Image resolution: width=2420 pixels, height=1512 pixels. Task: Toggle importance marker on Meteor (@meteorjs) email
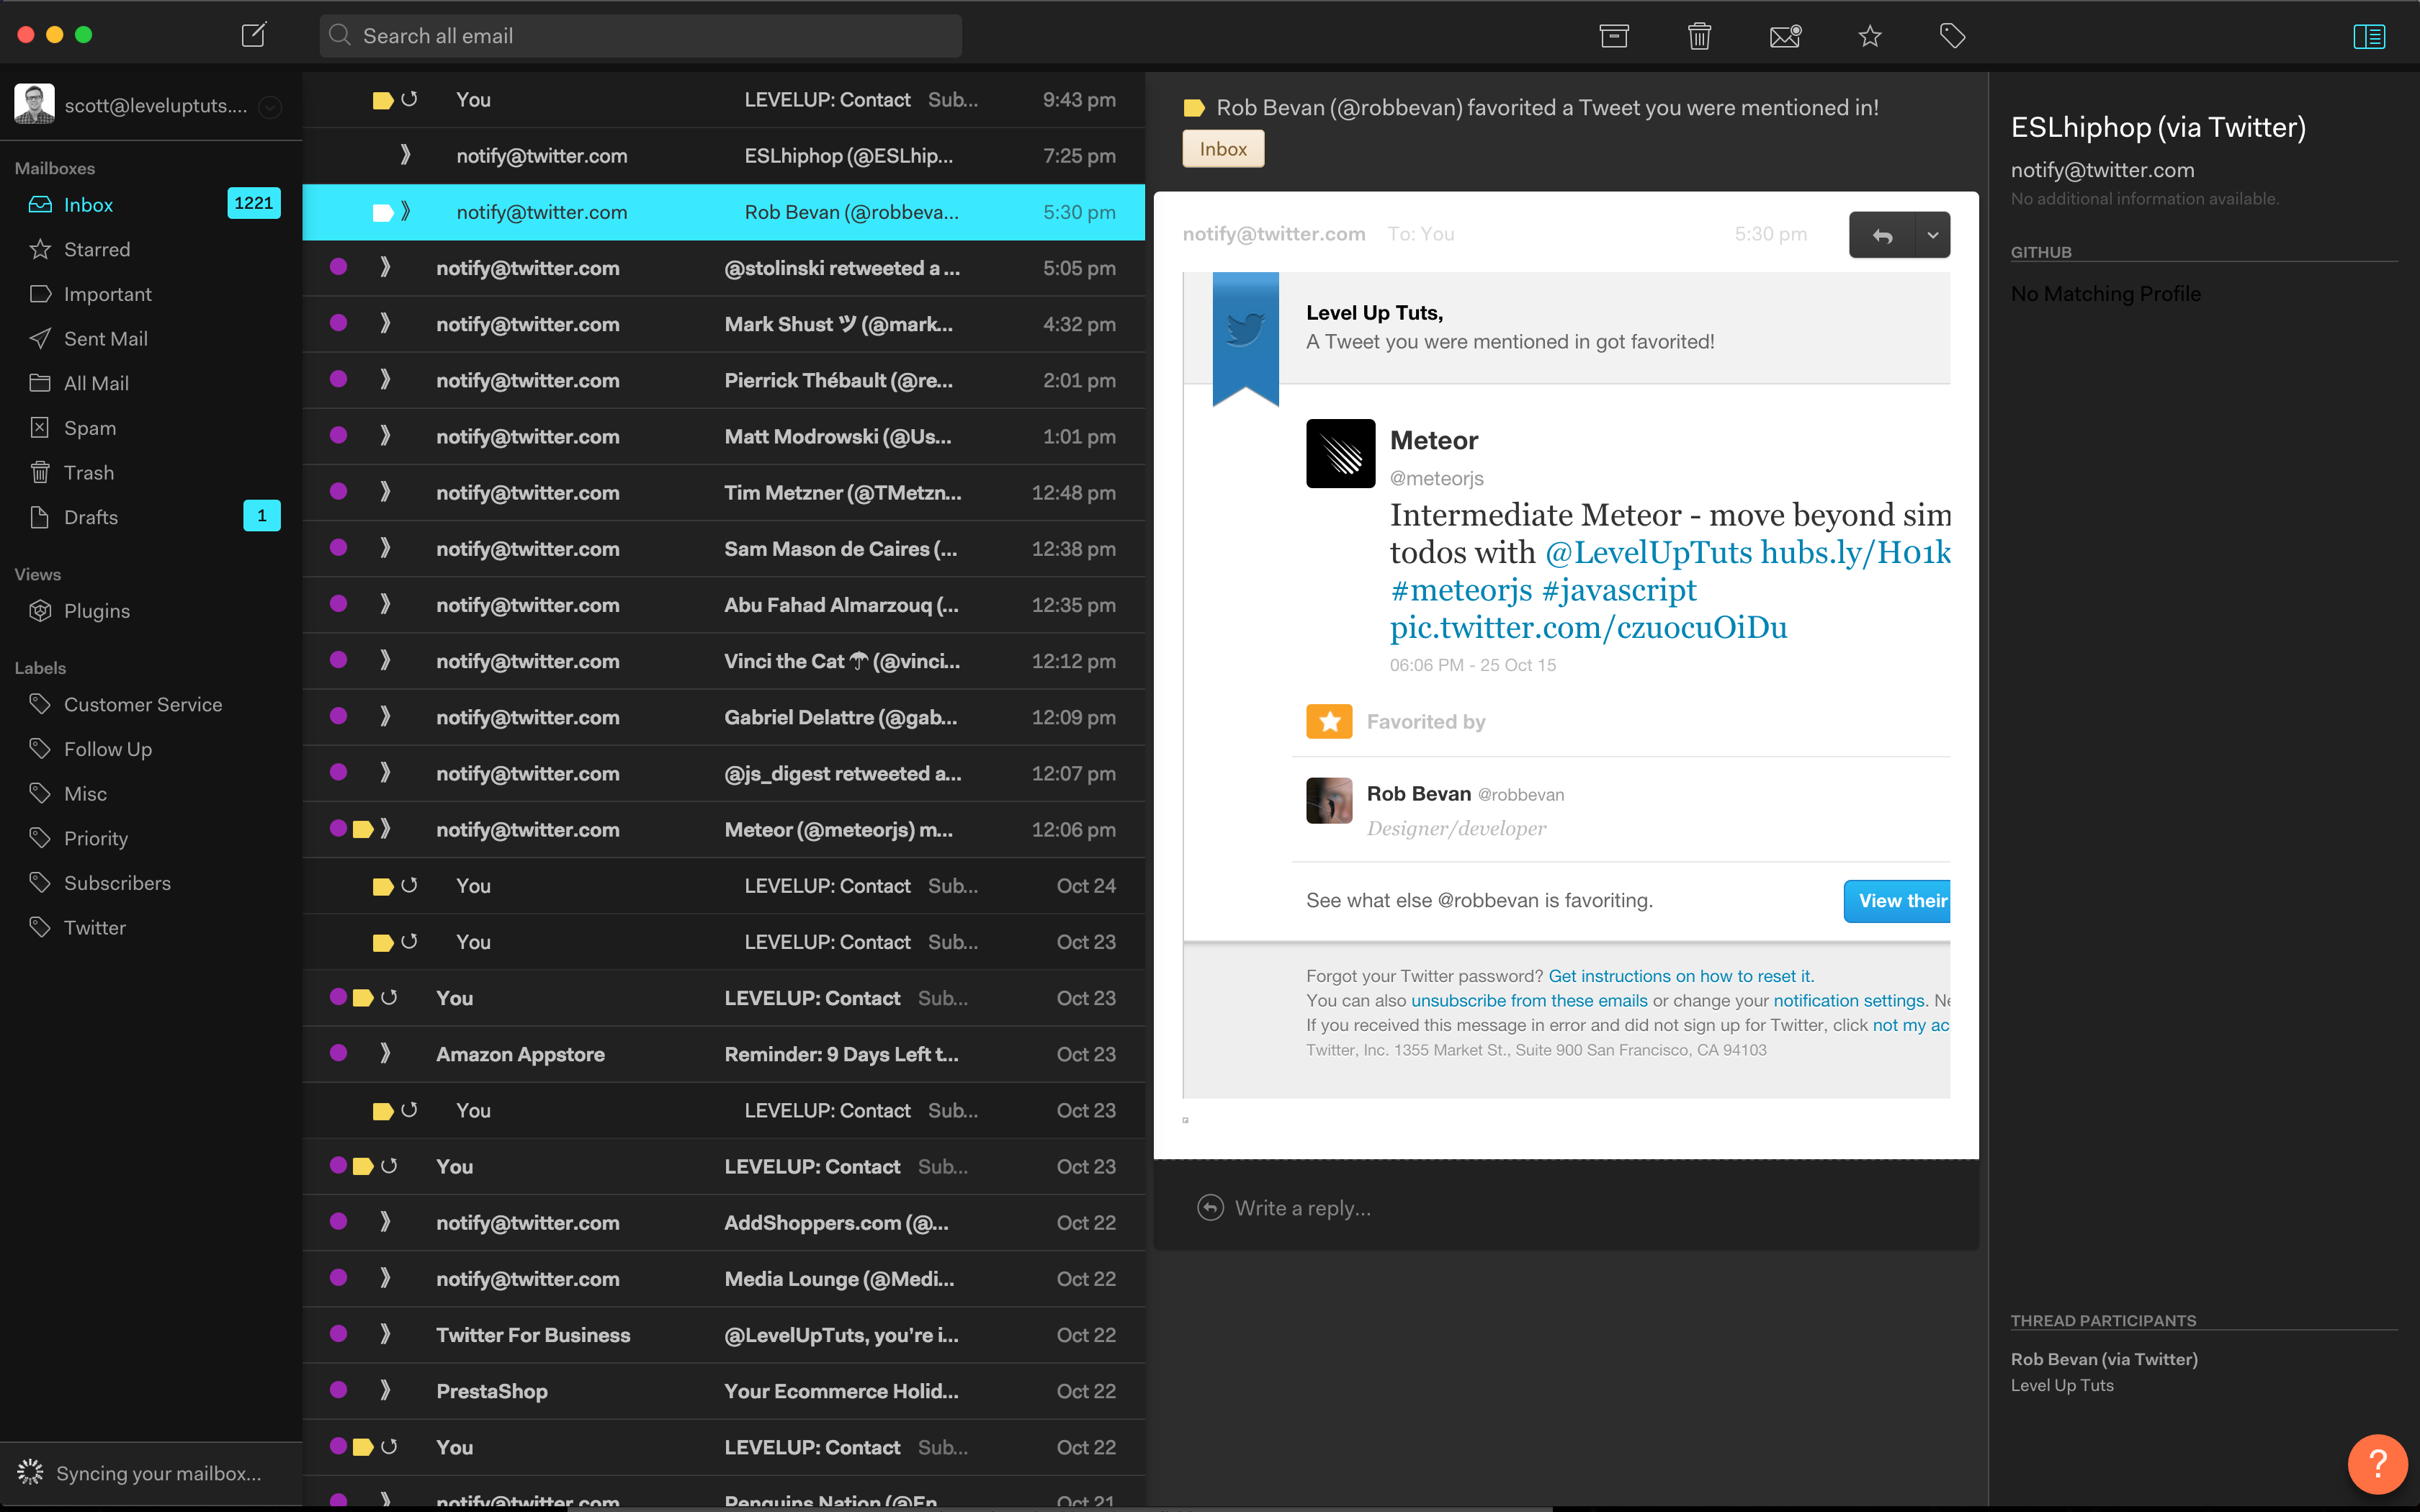pos(363,829)
